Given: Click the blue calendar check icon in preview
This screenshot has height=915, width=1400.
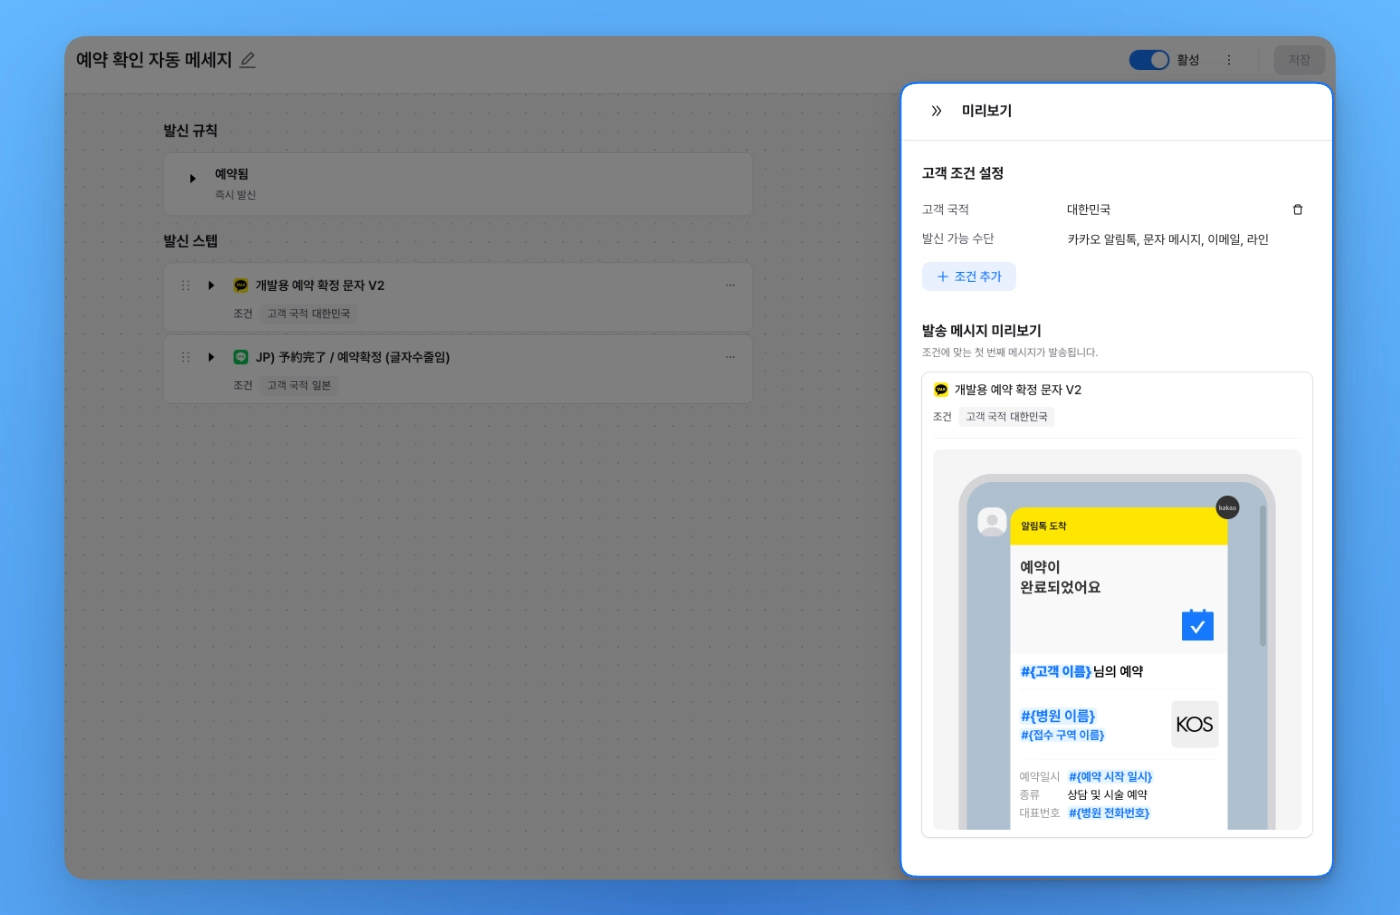Looking at the screenshot, I should pyautogui.click(x=1197, y=625).
